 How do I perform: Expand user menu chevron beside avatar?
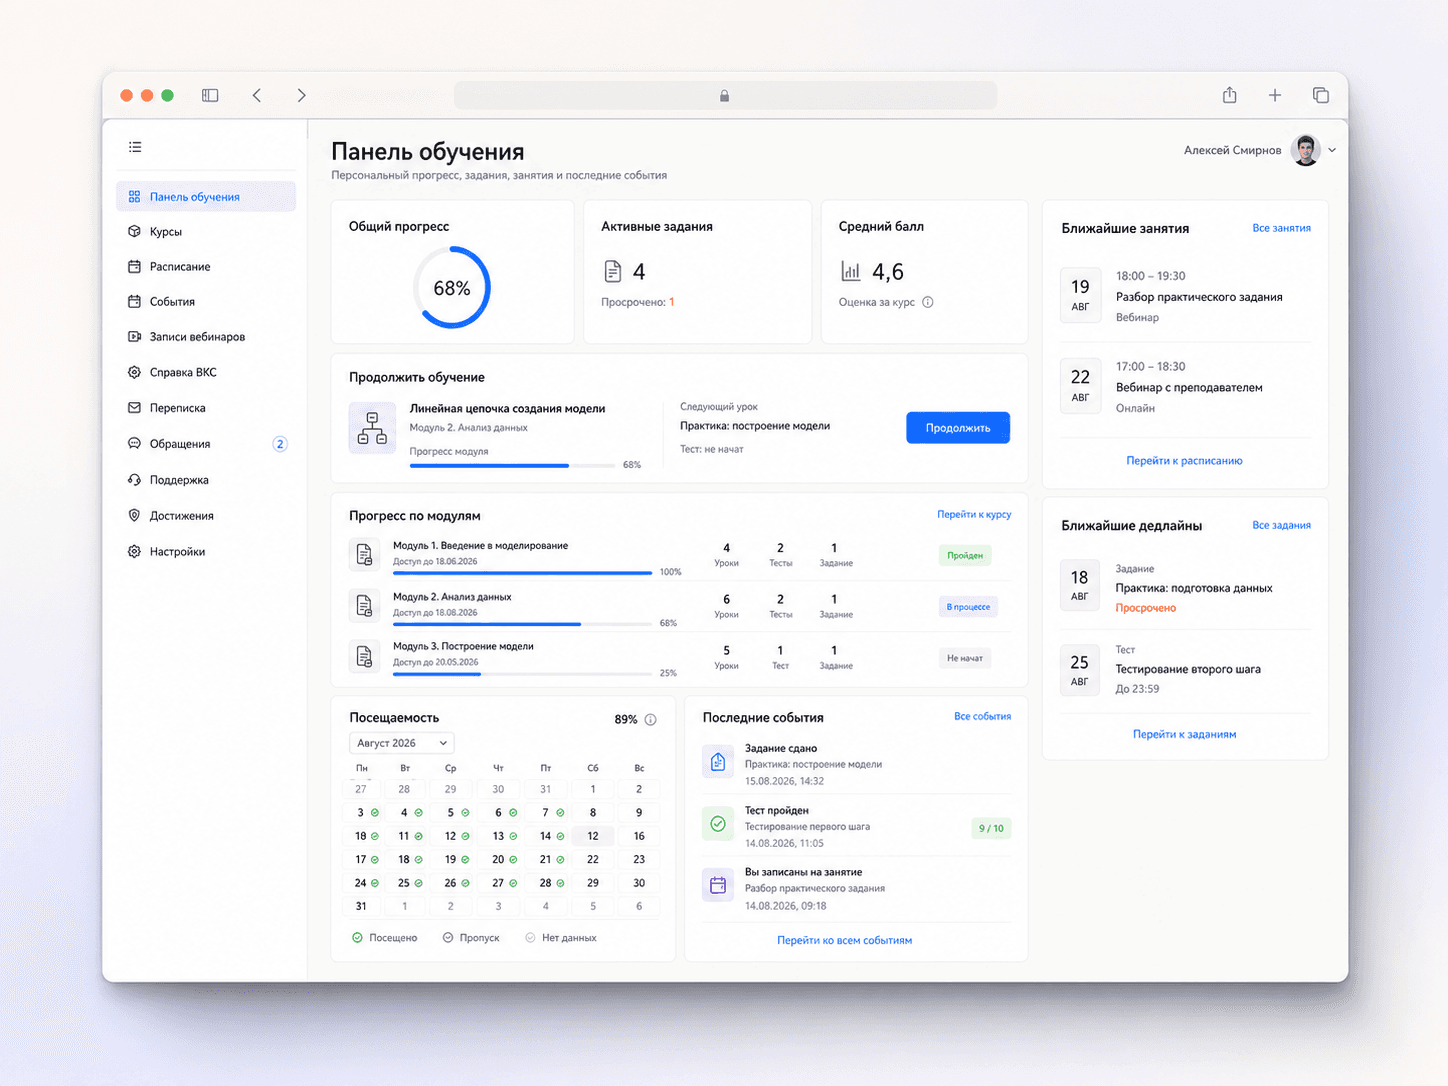click(x=1332, y=150)
